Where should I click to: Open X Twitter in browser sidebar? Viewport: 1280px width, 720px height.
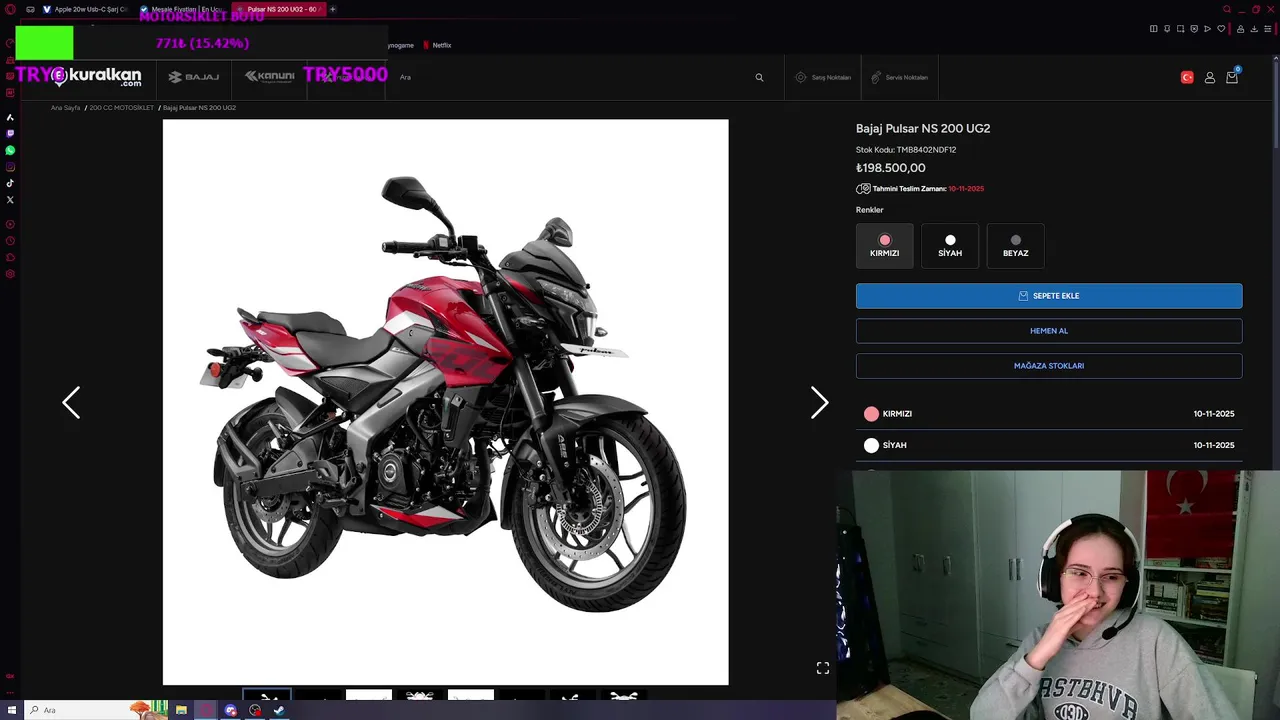tap(10, 200)
